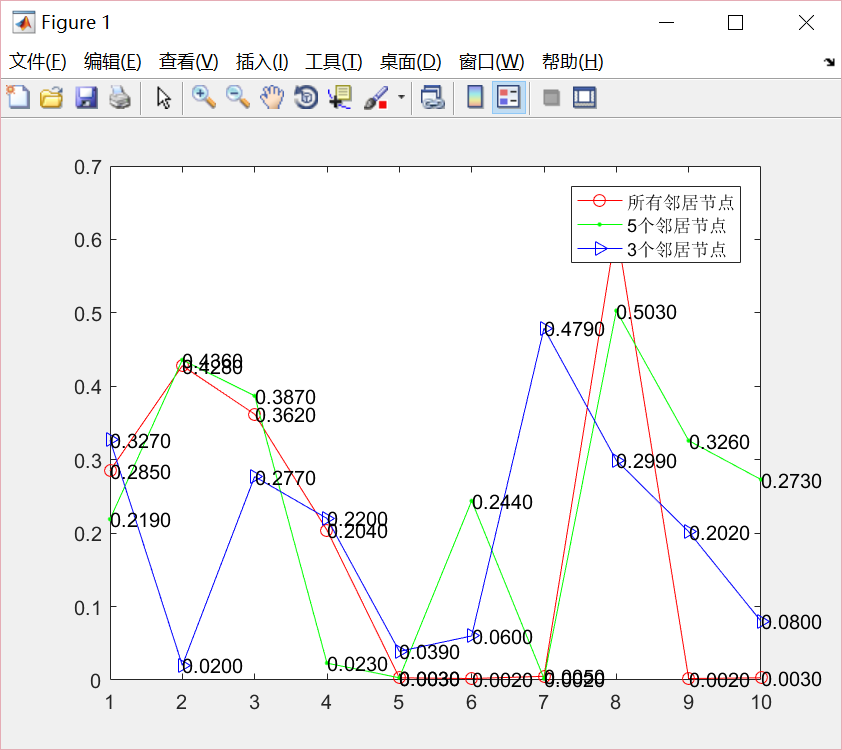Screen dimensions: 842x750
Task: Click the data label 0.2440
Action: pos(502,503)
